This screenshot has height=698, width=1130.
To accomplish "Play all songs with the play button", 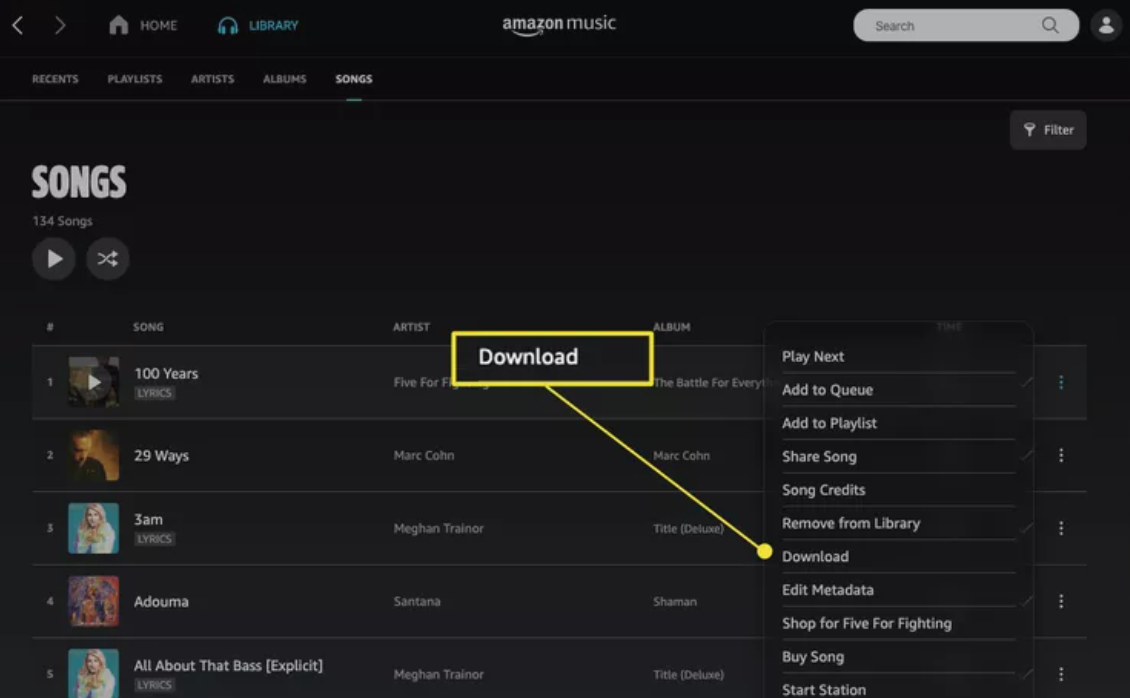I will point(54,258).
